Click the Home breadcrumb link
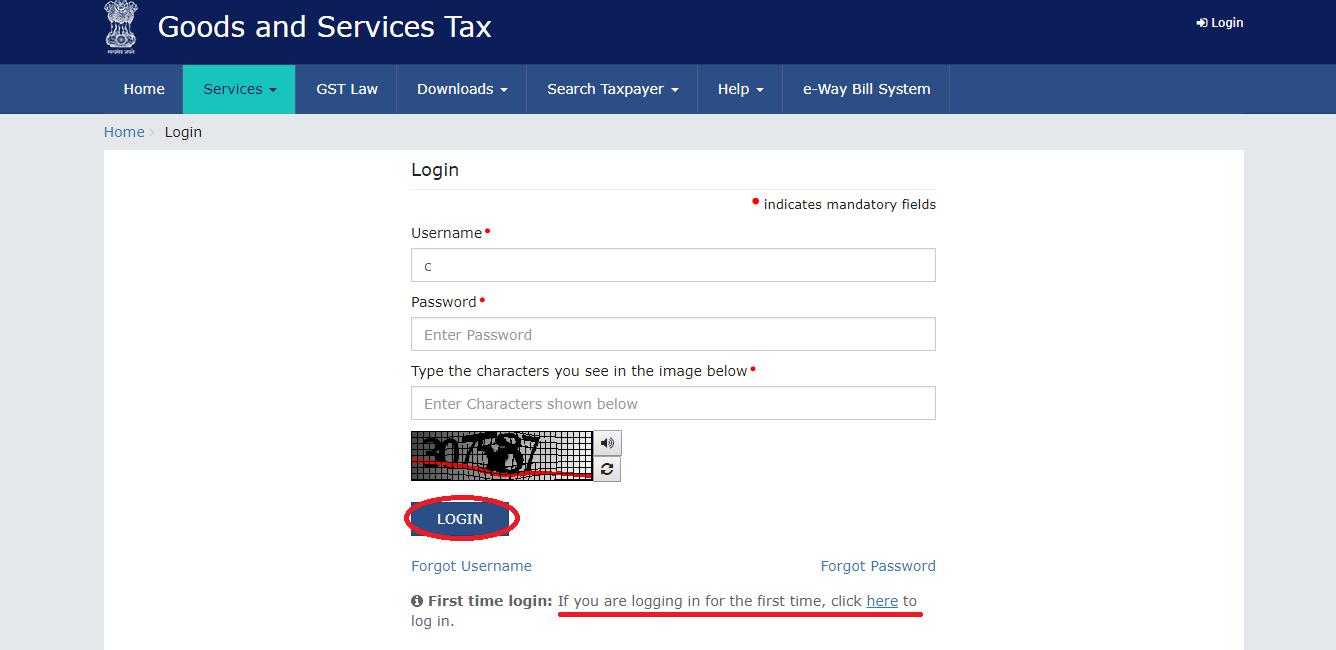Viewport: 1336px width, 650px height. click(124, 132)
